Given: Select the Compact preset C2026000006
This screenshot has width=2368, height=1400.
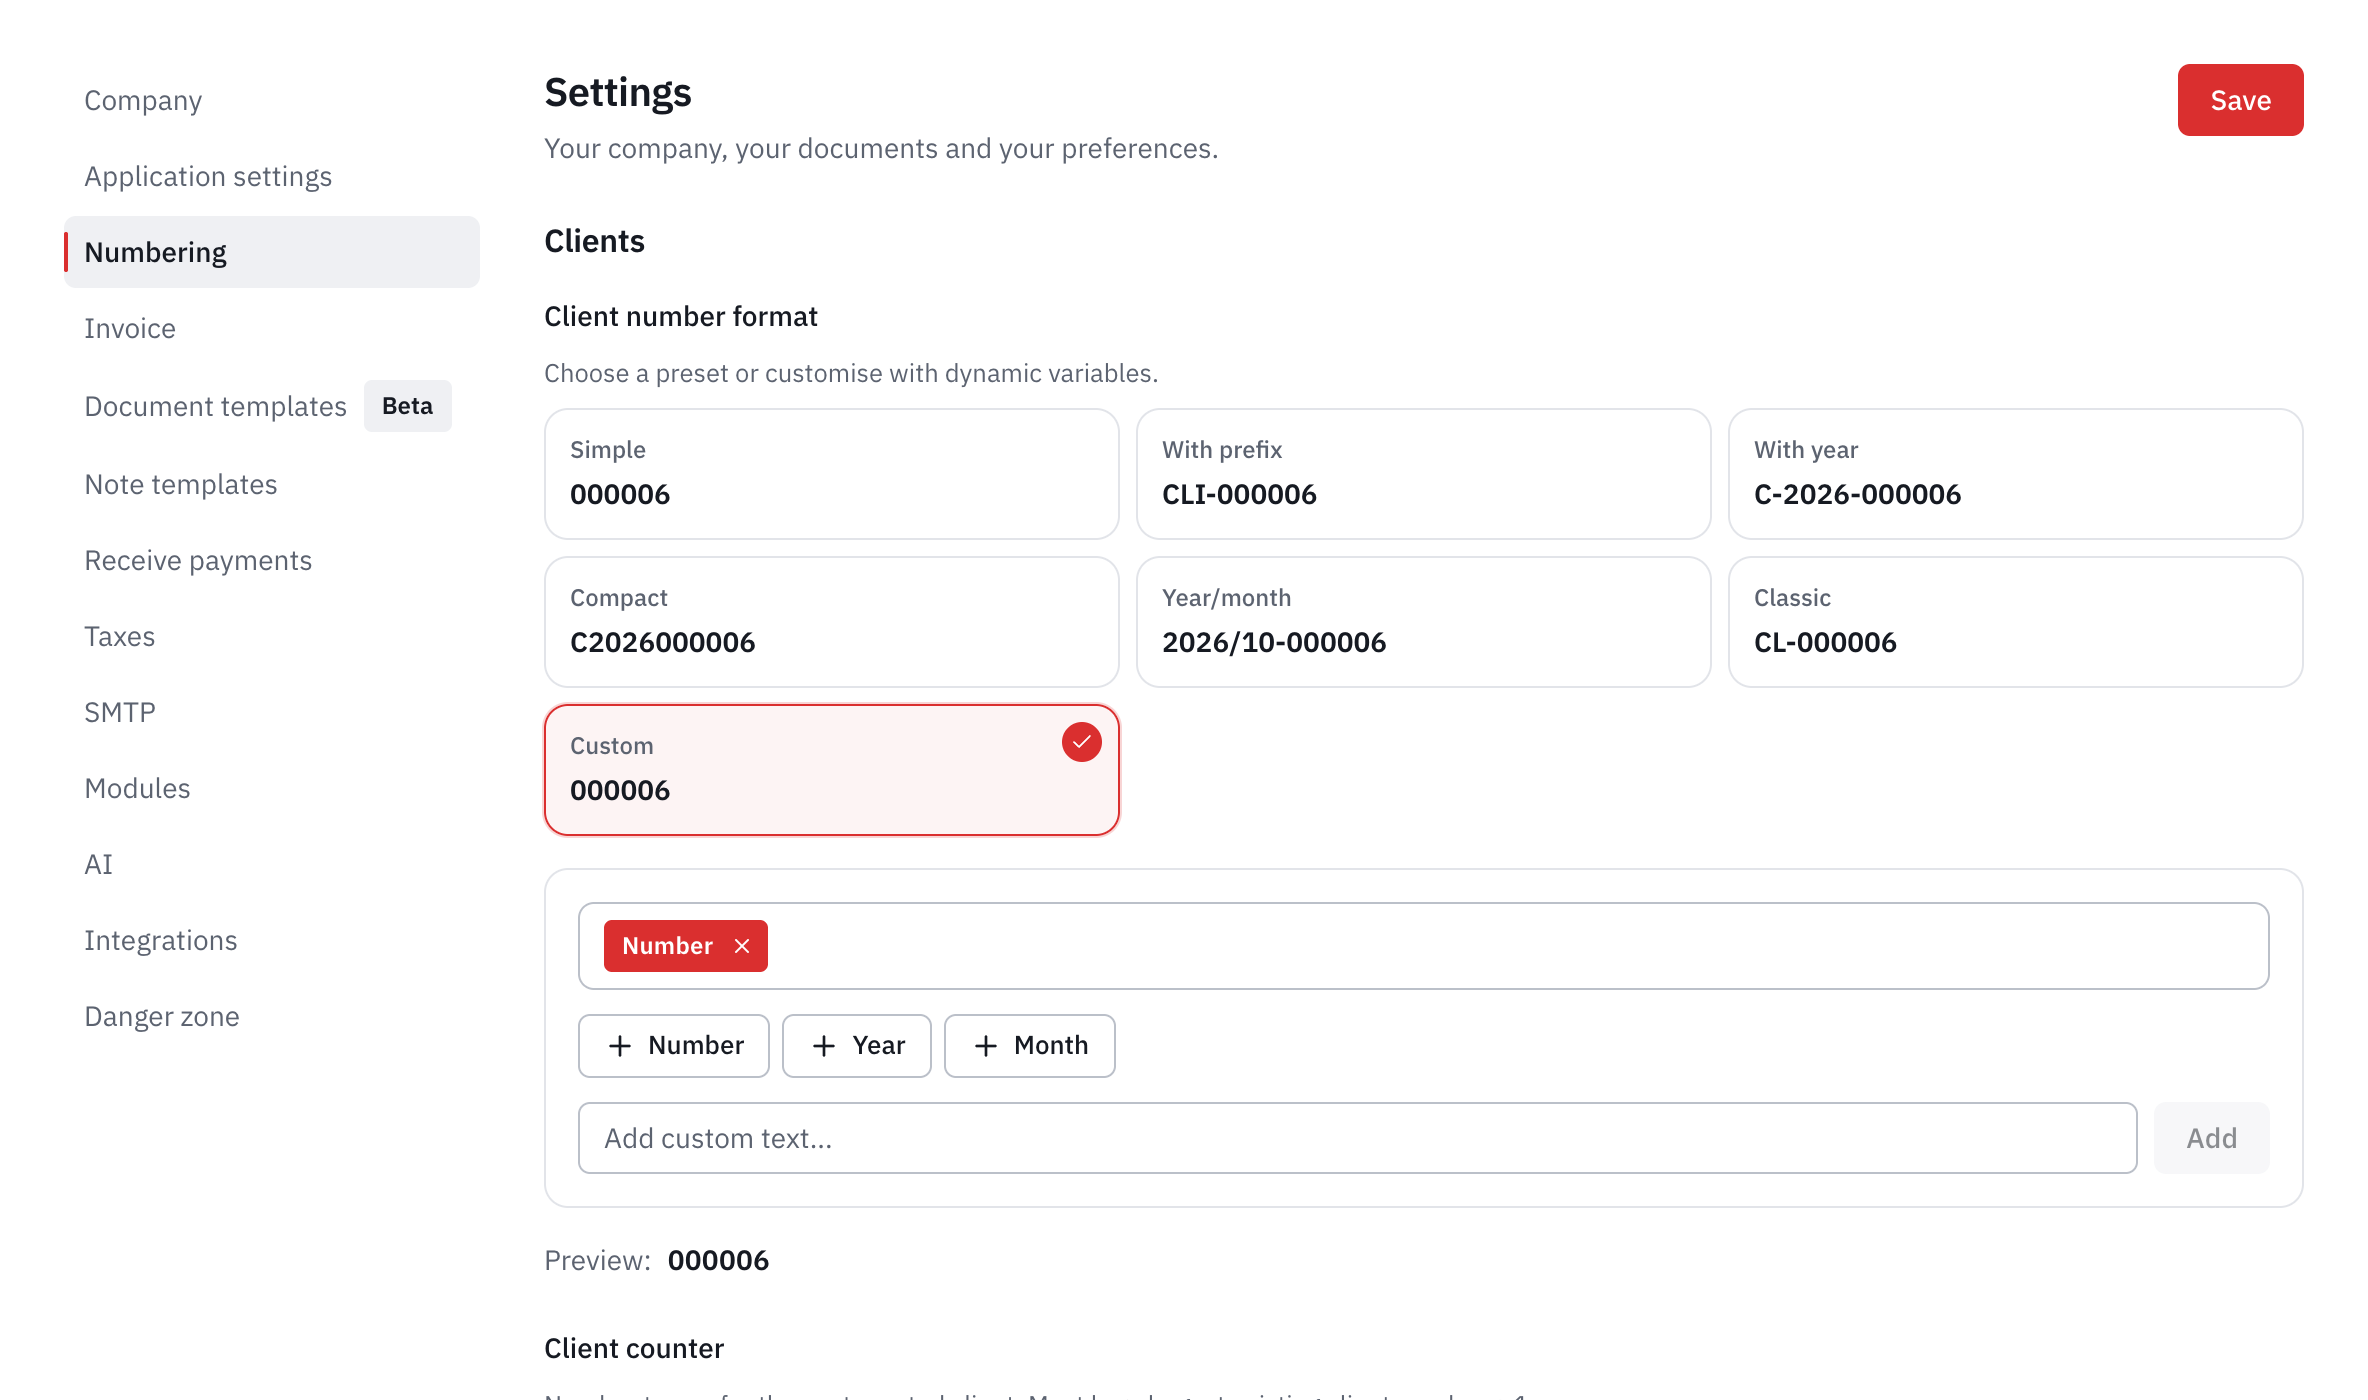Looking at the screenshot, I should 832,622.
